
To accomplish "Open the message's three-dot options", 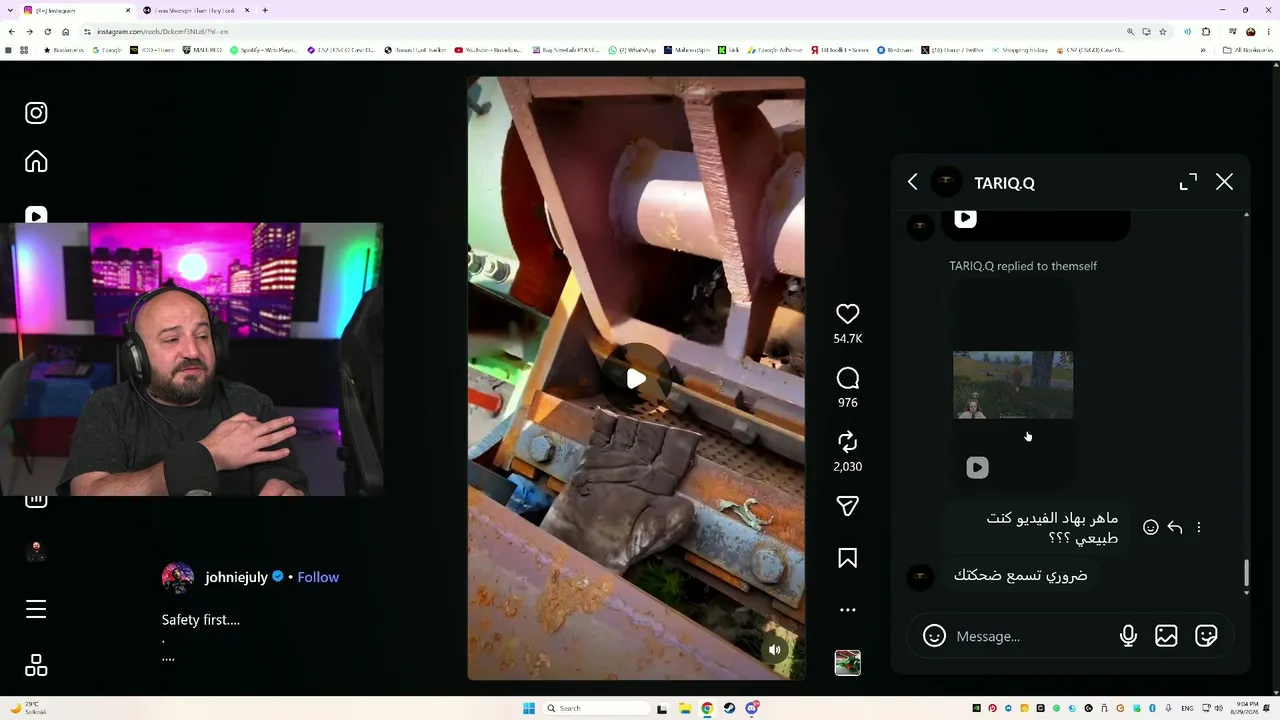I will pos(1199,527).
